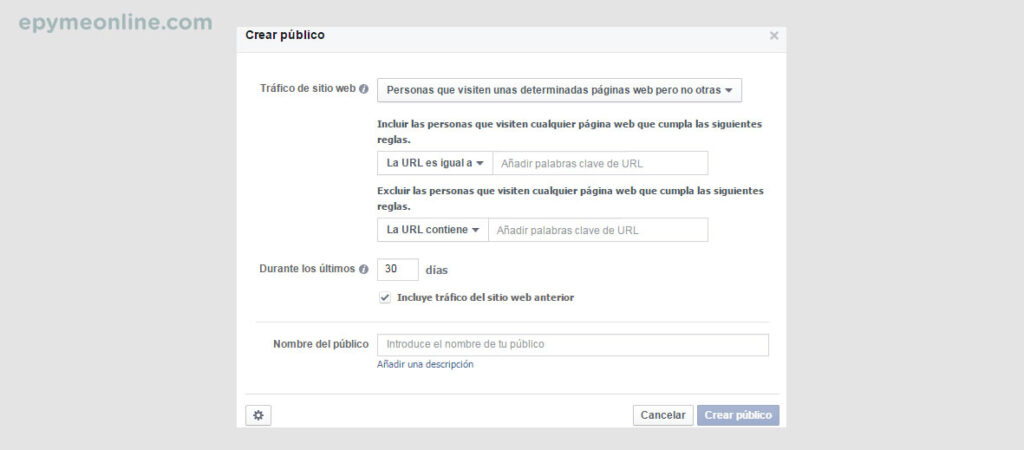
Task: Click the 'Nombre del público' label
Action: coord(321,344)
